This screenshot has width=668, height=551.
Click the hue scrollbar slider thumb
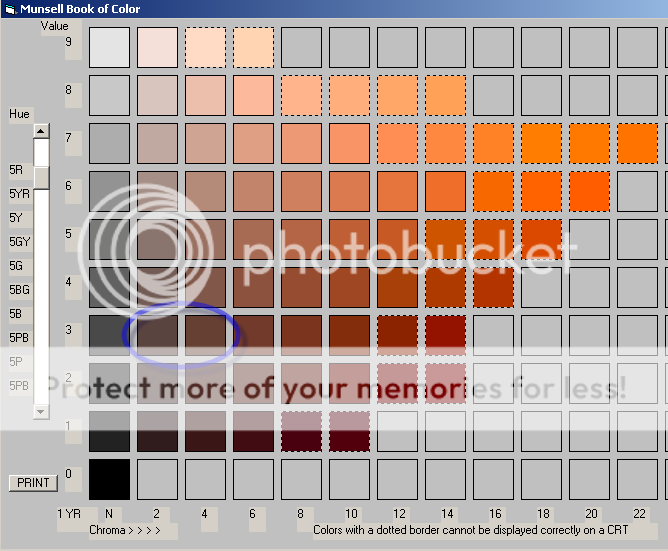(x=41, y=176)
